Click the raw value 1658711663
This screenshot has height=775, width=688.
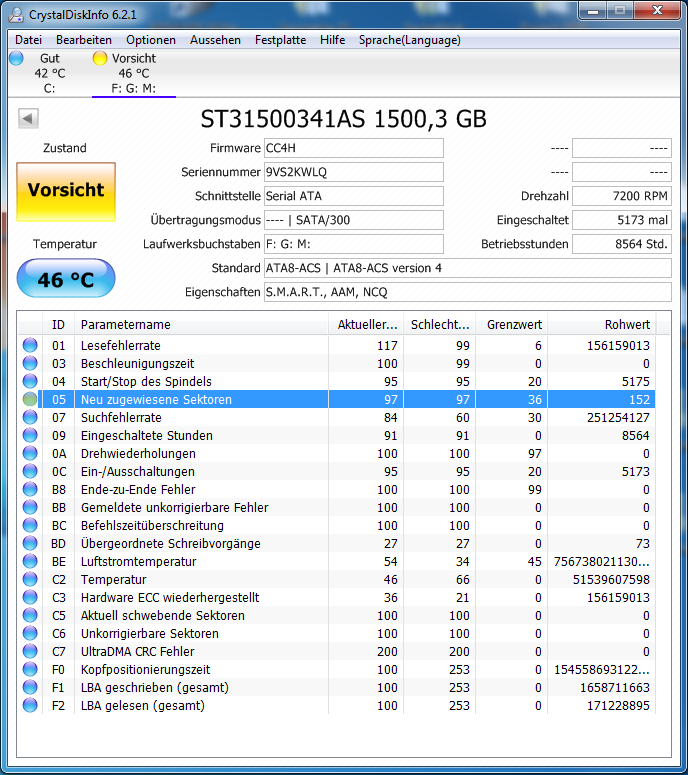[615, 688]
